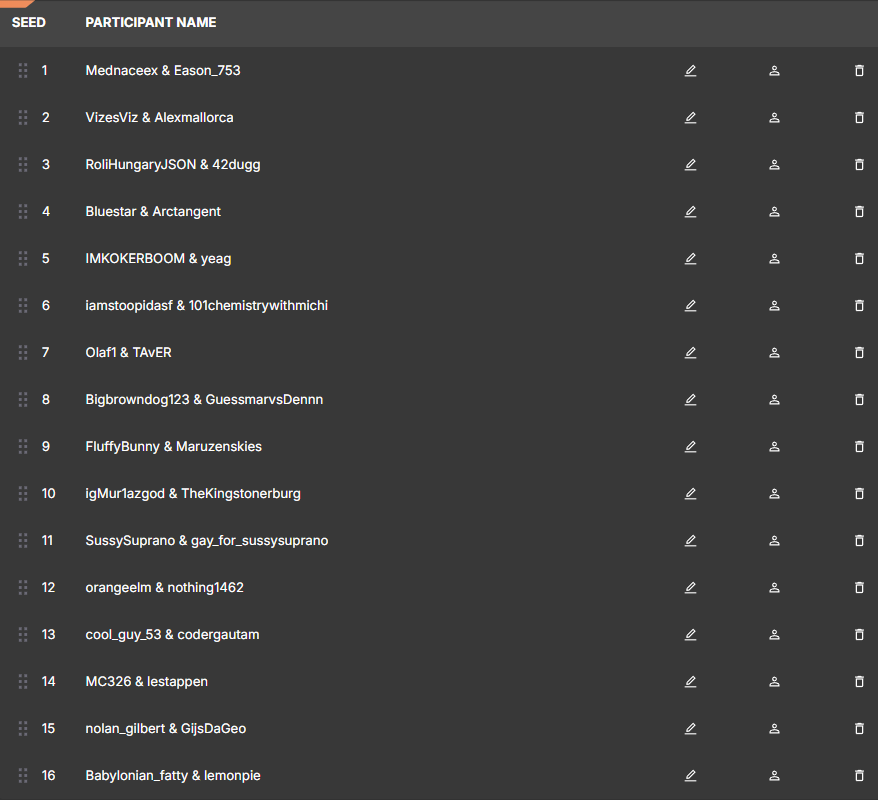Open user icon for RoliHungaryJSON & 42dugg
This screenshot has width=878, height=800.
tap(774, 165)
